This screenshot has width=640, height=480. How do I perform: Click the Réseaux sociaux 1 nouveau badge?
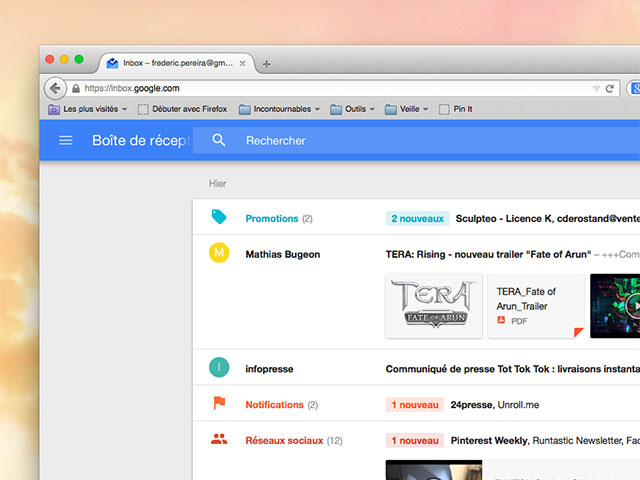pos(415,440)
